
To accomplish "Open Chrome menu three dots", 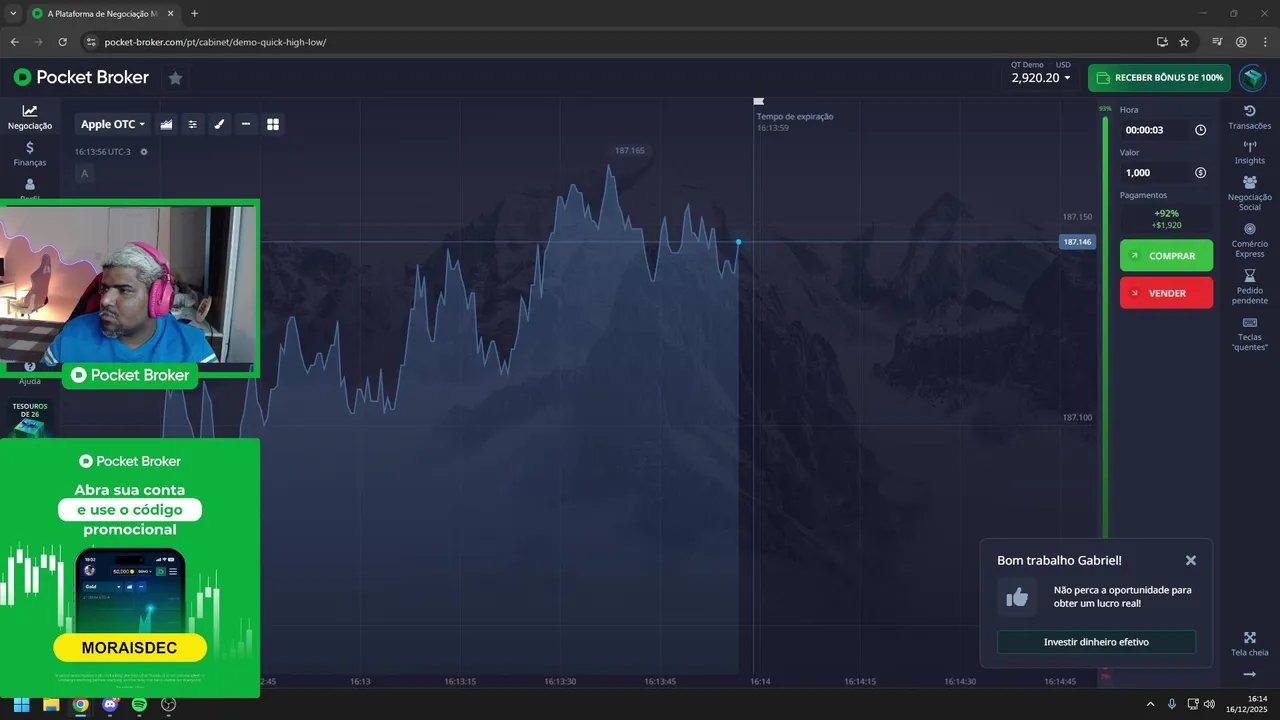I will click(x=1265, y=42).
